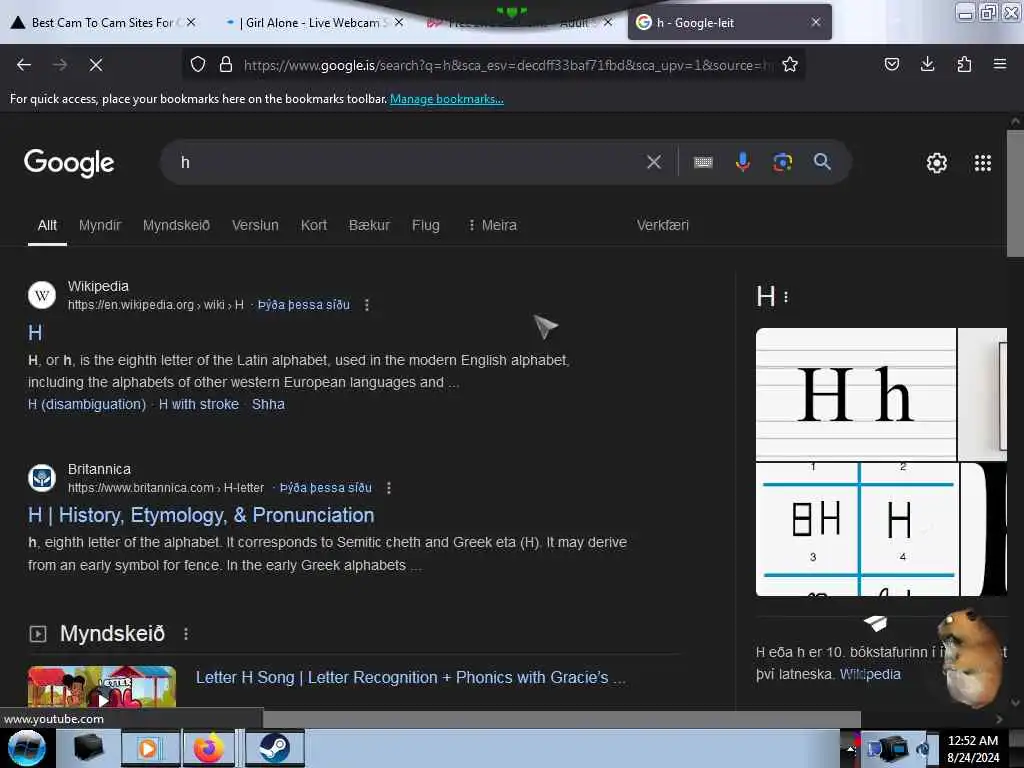
Task: Switch to the Best Cam To Cam Sites tab
Action: click(x=103, y=23)
